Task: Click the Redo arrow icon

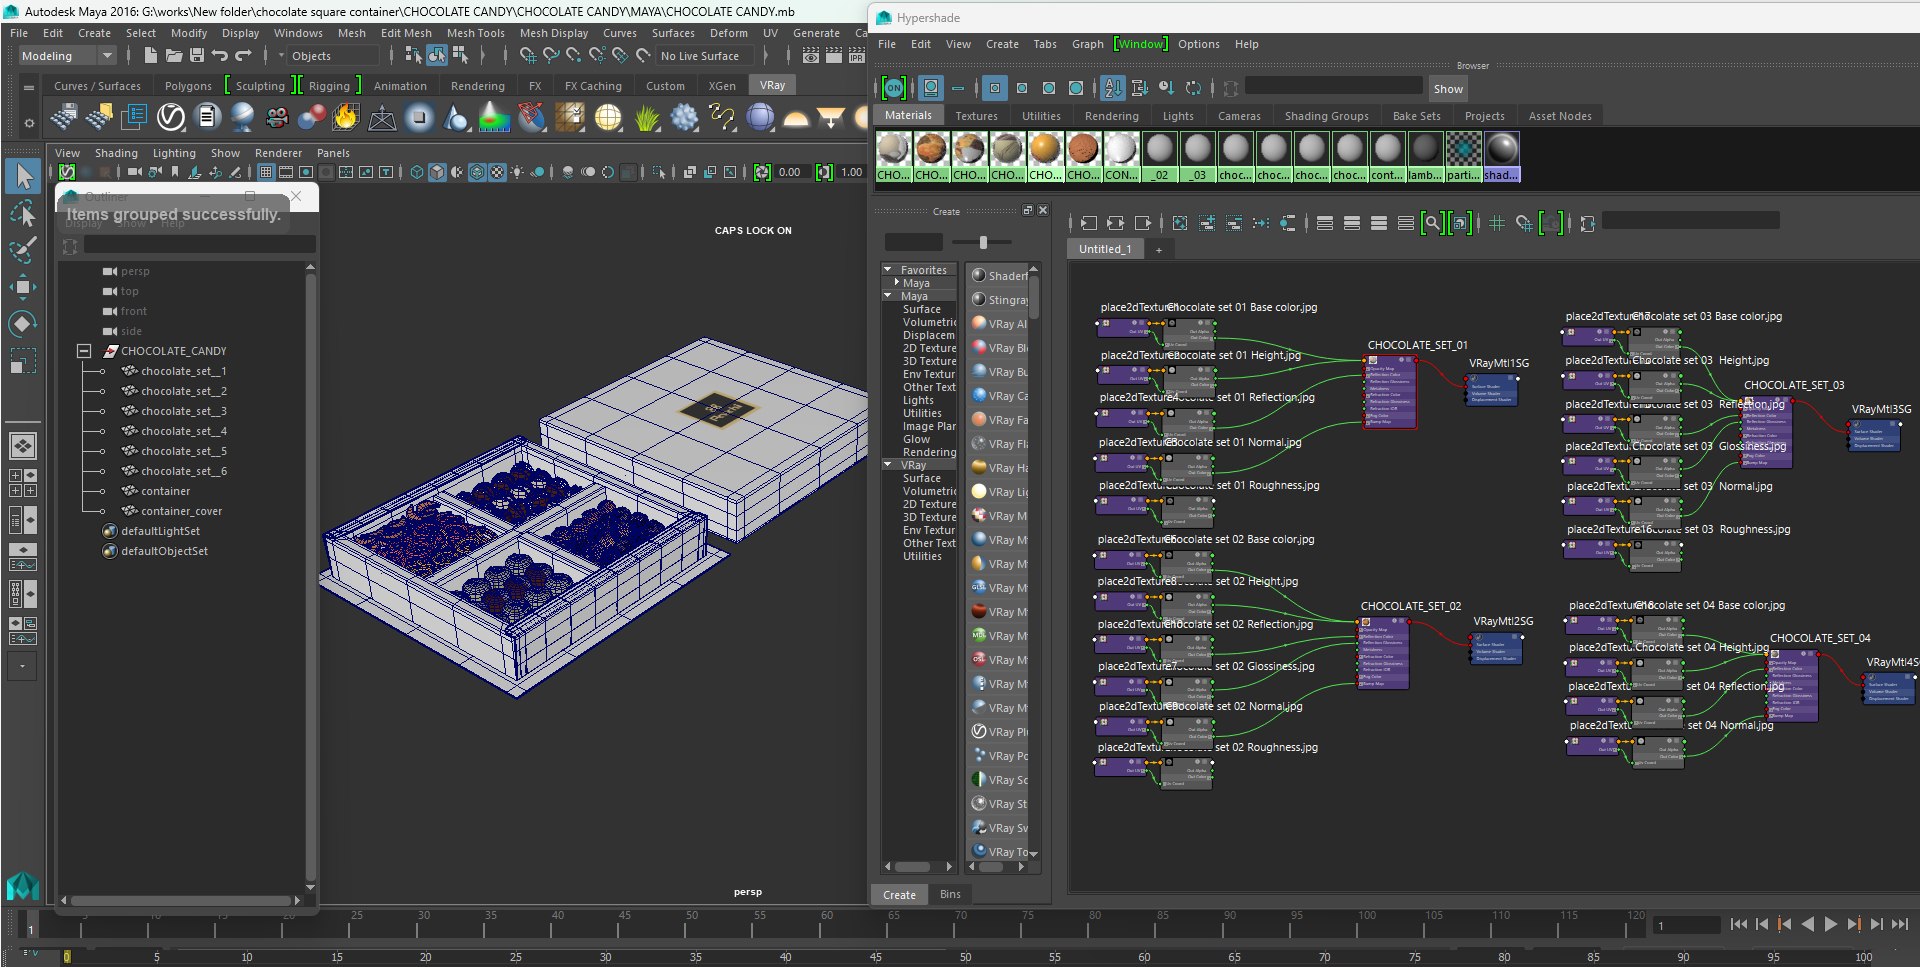Action: pyautogui.click(x=243, y=56)
